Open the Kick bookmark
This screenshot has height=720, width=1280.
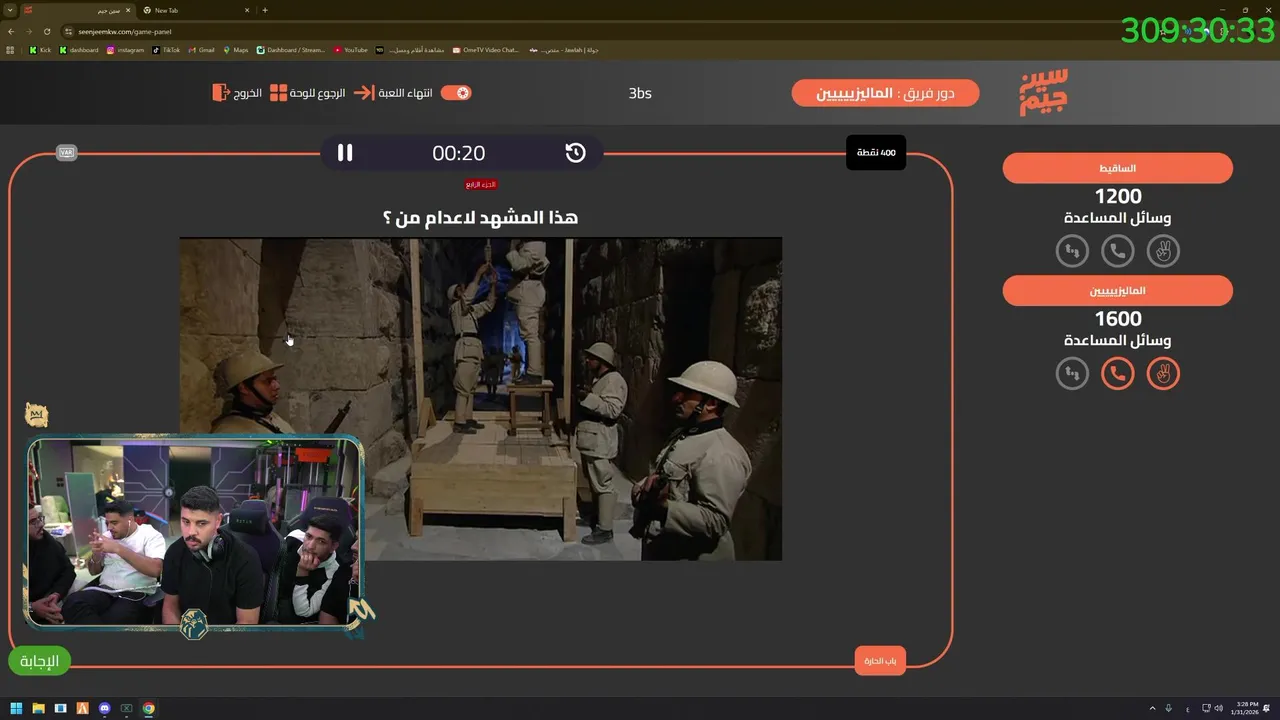(x=40, y=50)
